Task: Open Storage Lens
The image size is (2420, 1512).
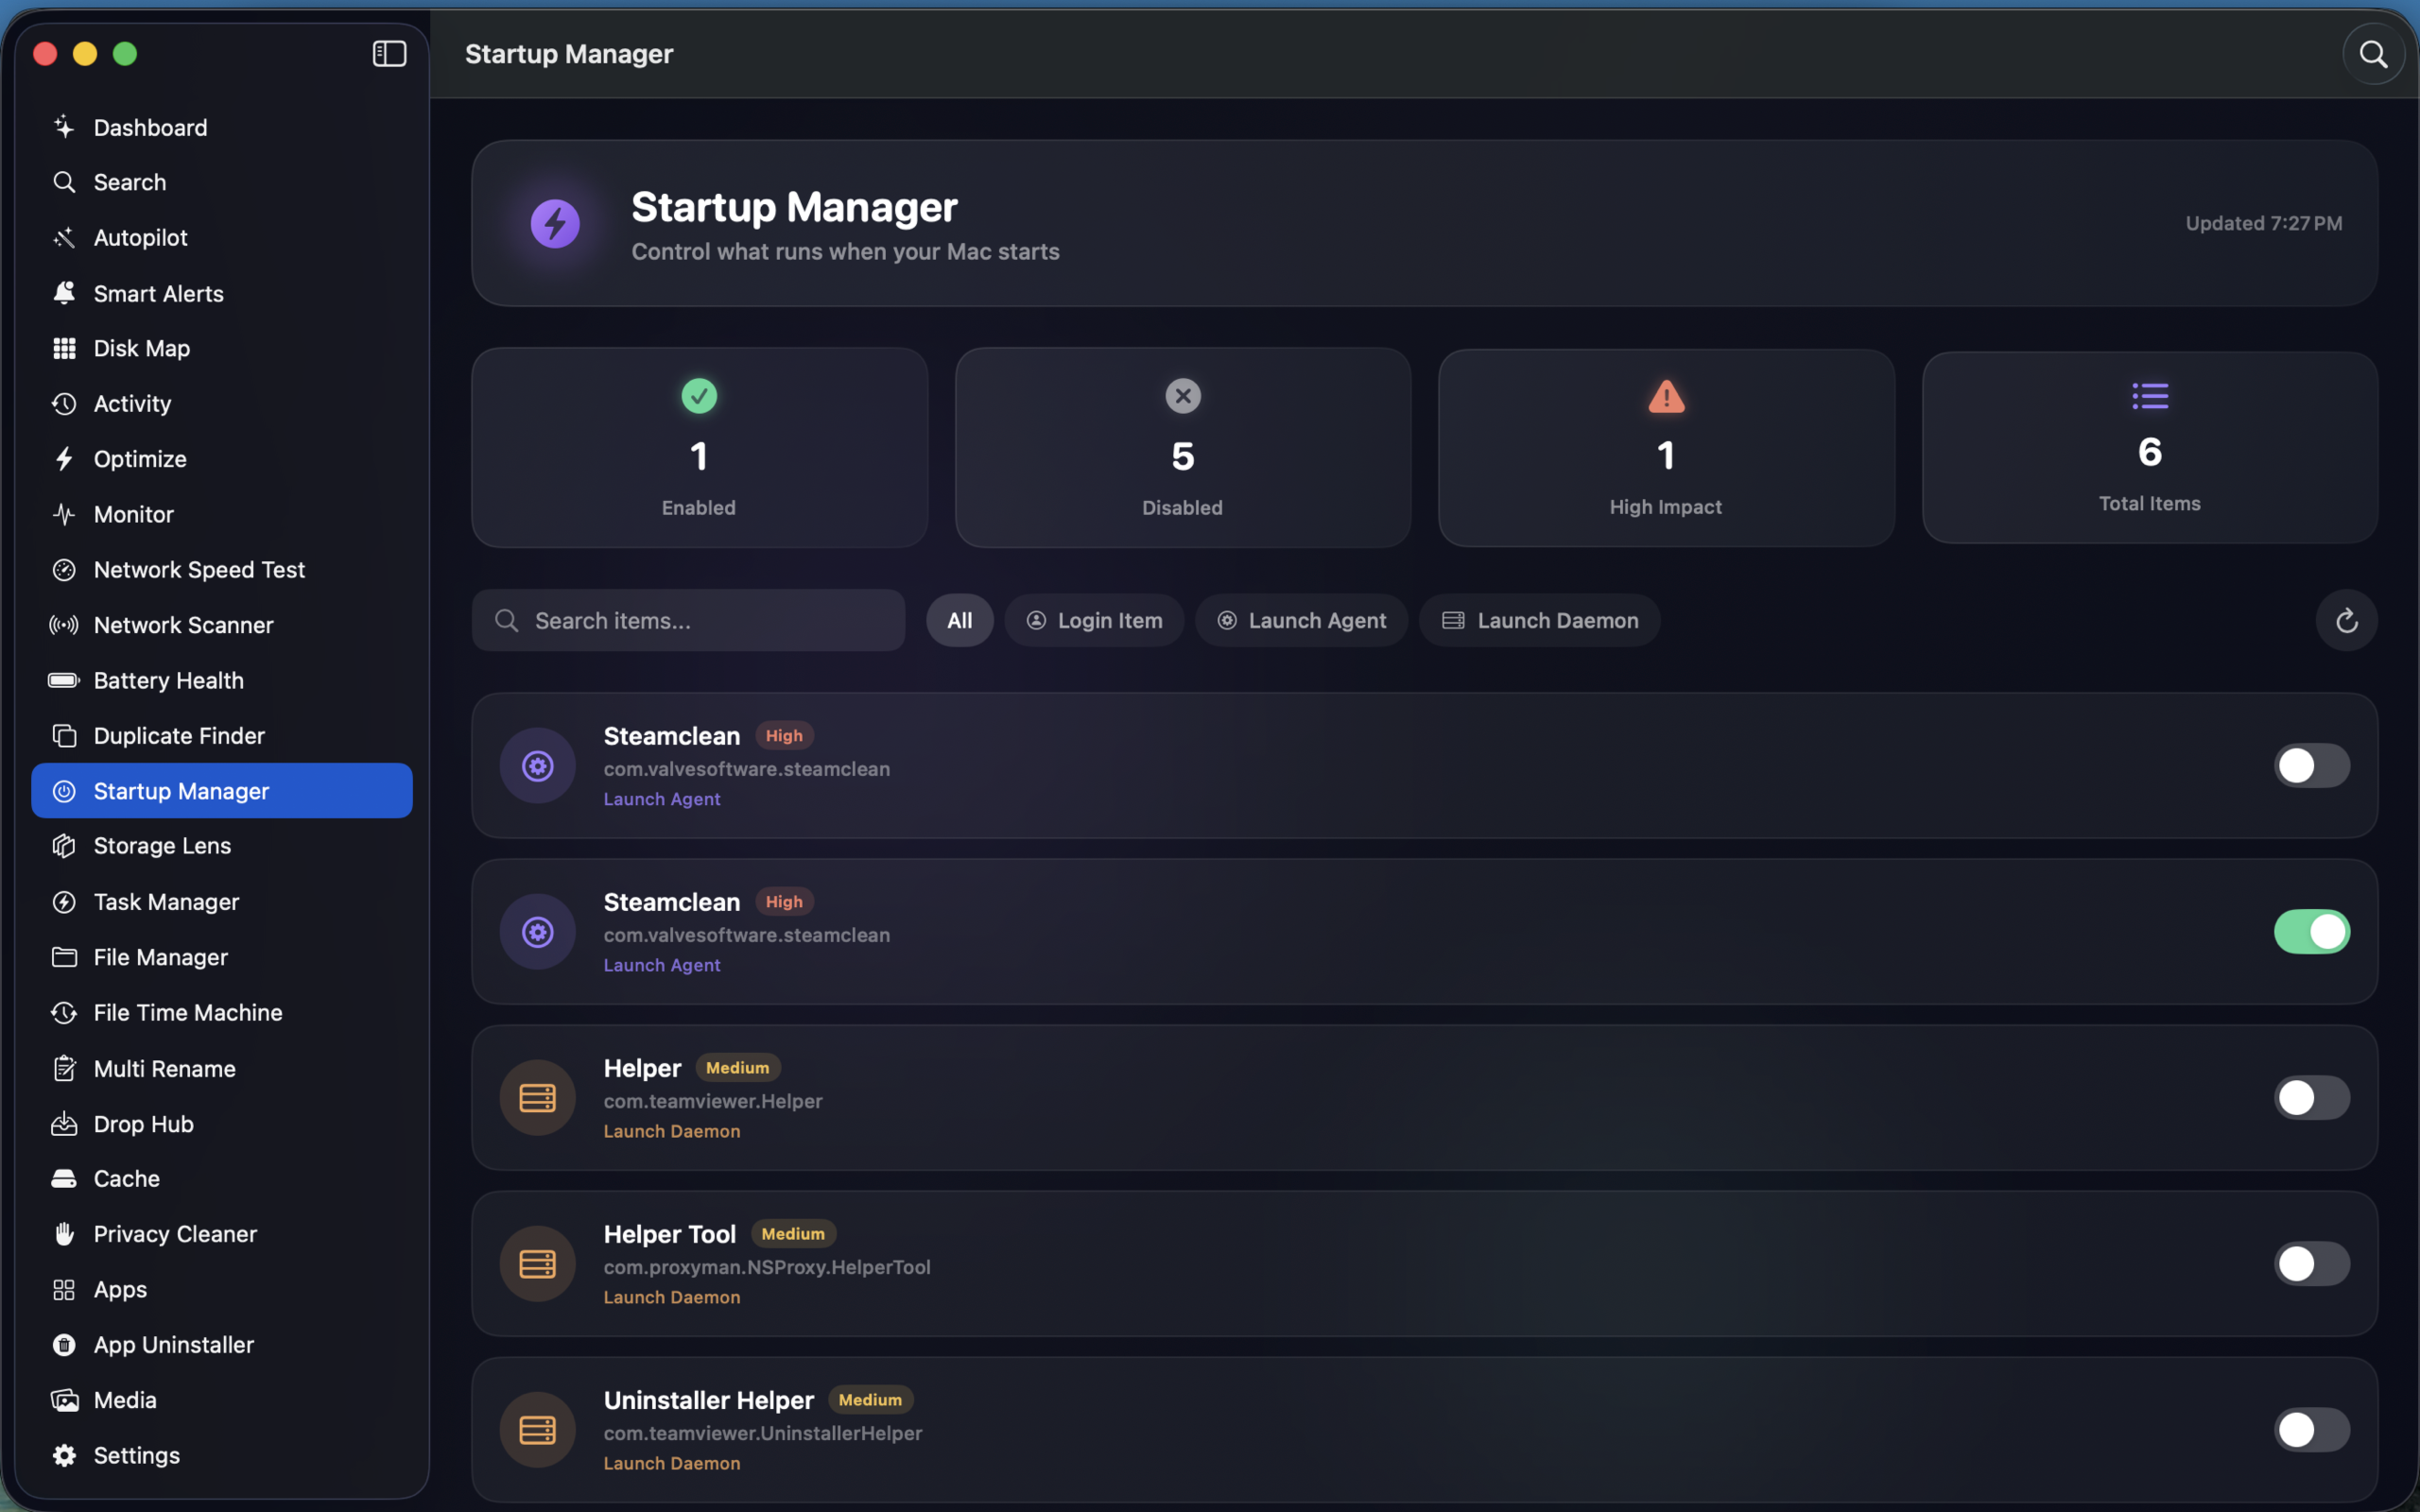Action: coord(221,846)
